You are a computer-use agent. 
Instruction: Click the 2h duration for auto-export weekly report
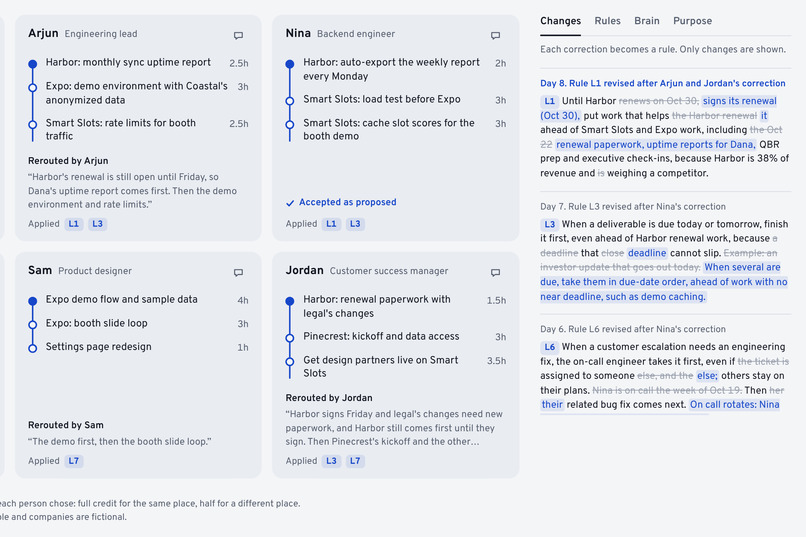(500, 63)
